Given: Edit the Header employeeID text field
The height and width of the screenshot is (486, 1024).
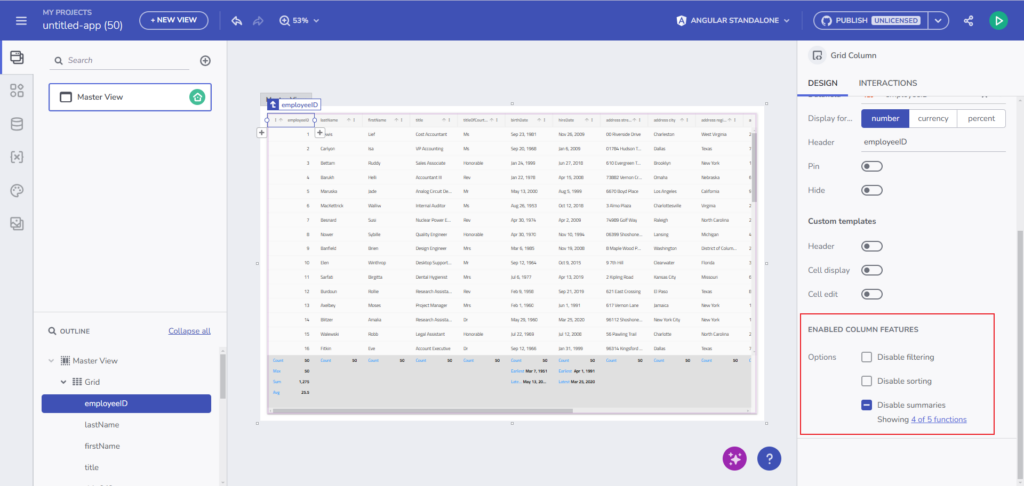Looking at the screenshot, I should 933,142.
